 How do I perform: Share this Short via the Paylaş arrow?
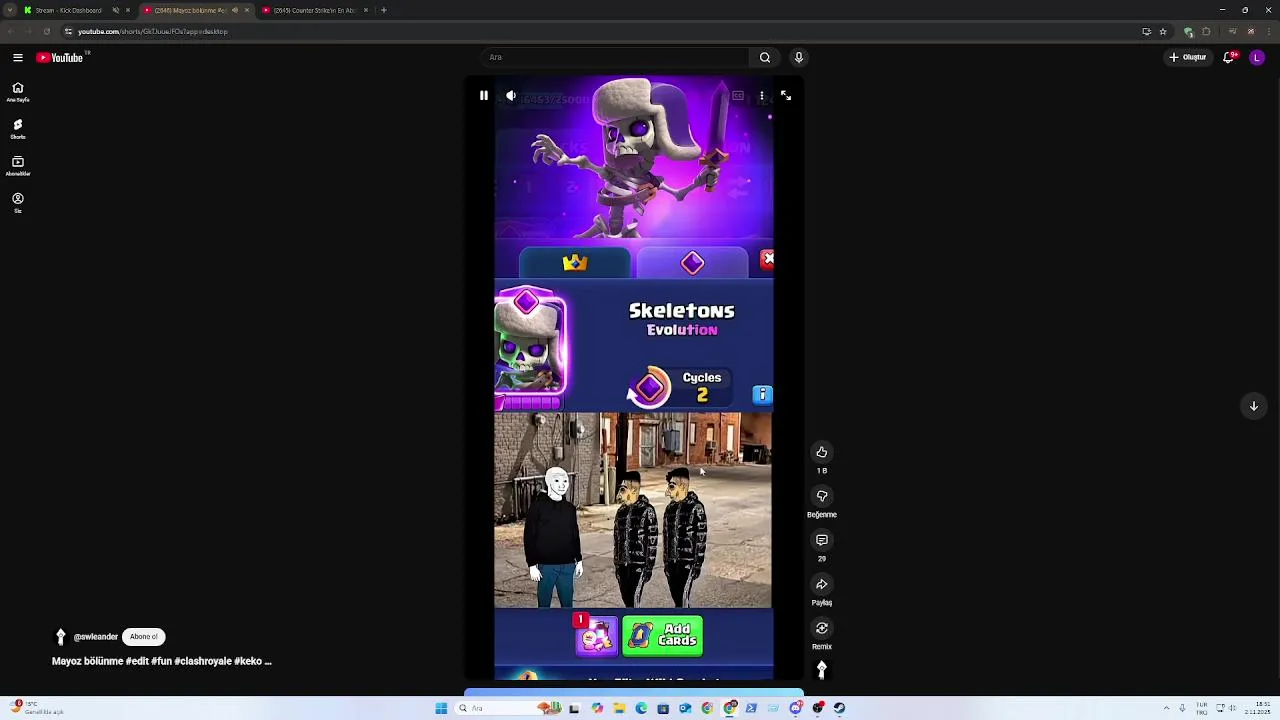pos(822,584)
